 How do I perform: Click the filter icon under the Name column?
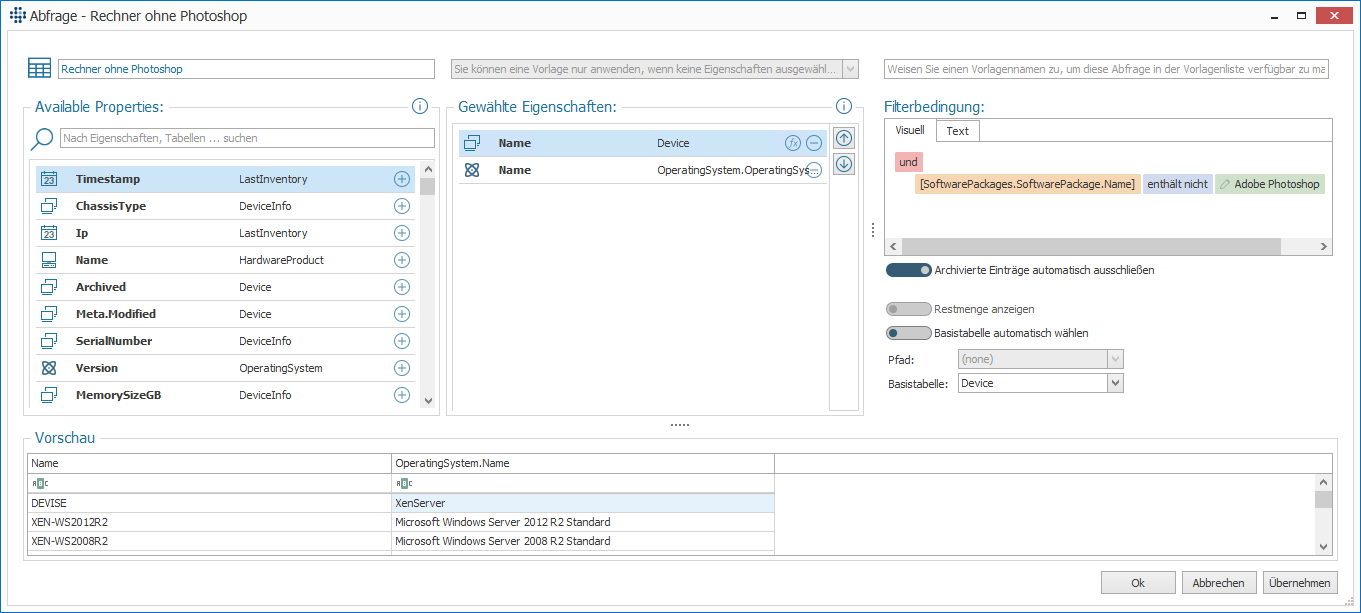39,484
